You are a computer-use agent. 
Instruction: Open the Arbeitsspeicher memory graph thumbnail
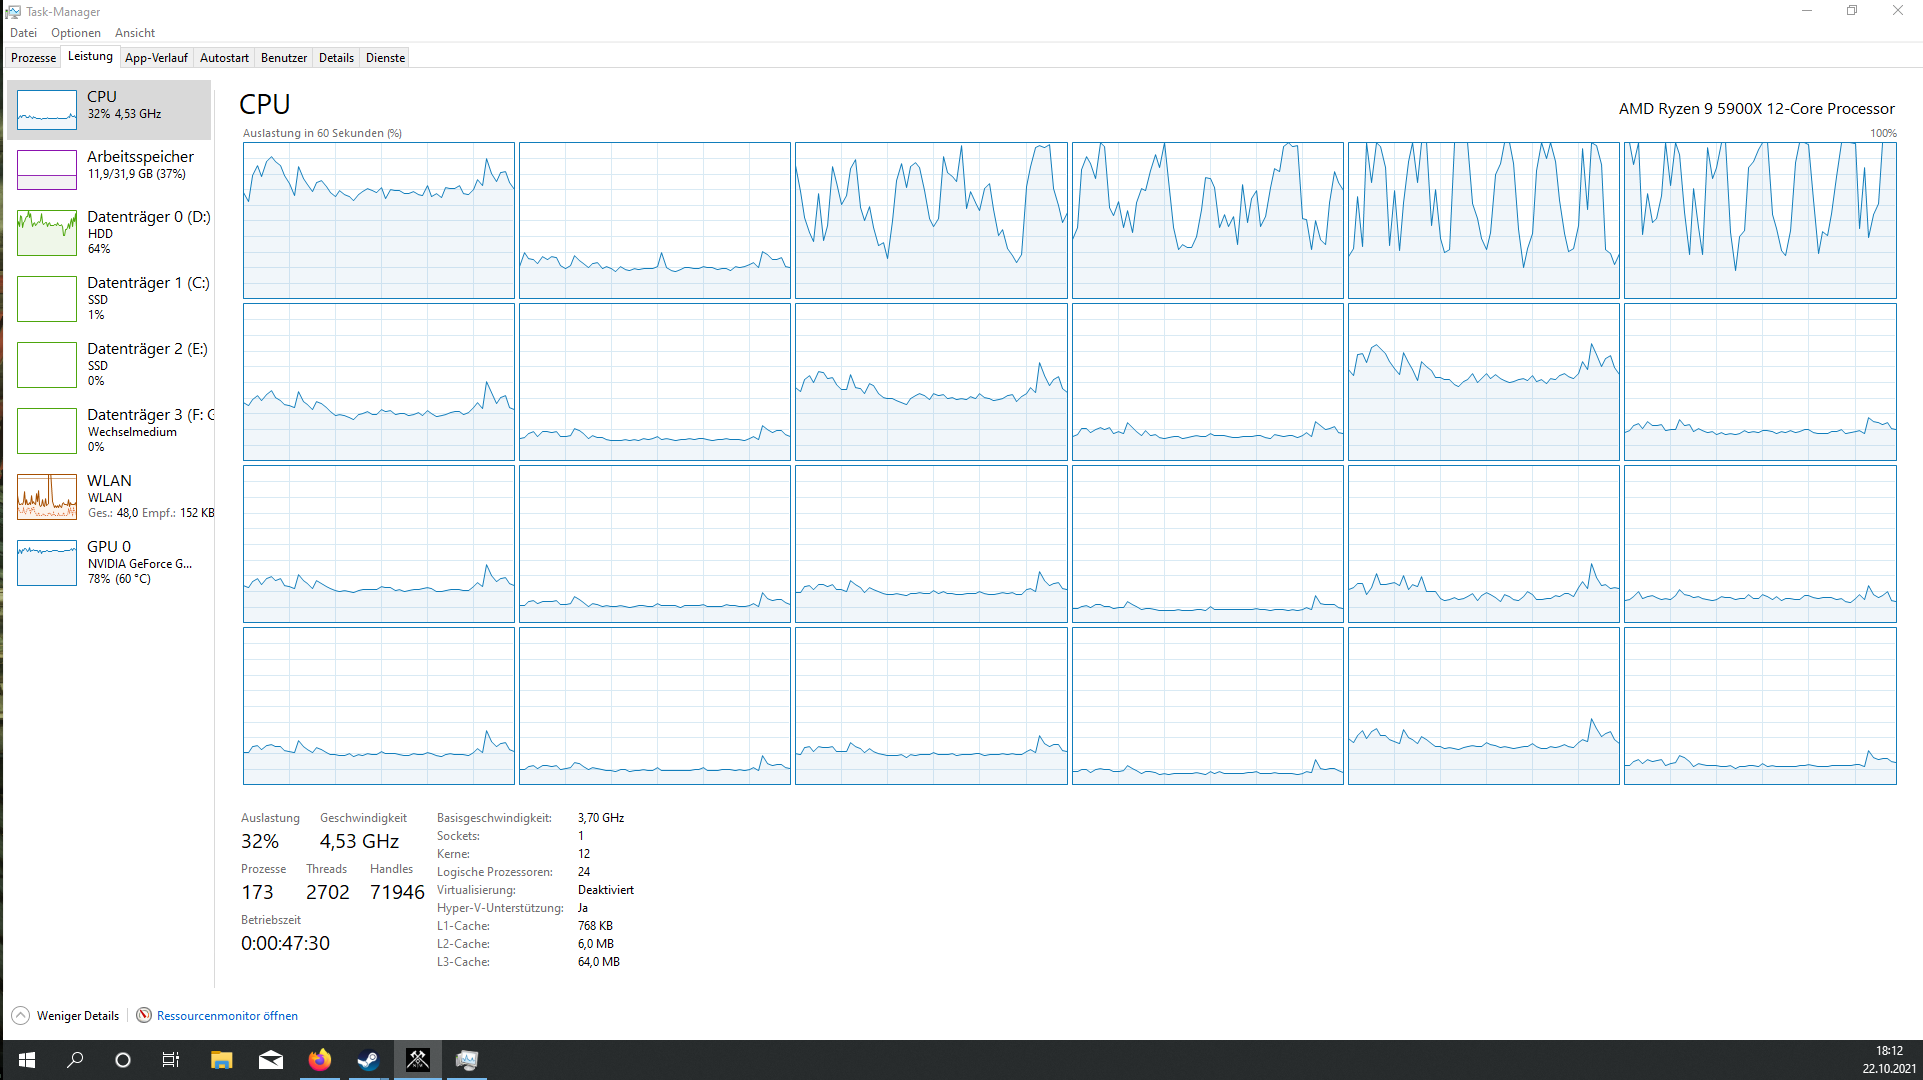click(47, 169)
